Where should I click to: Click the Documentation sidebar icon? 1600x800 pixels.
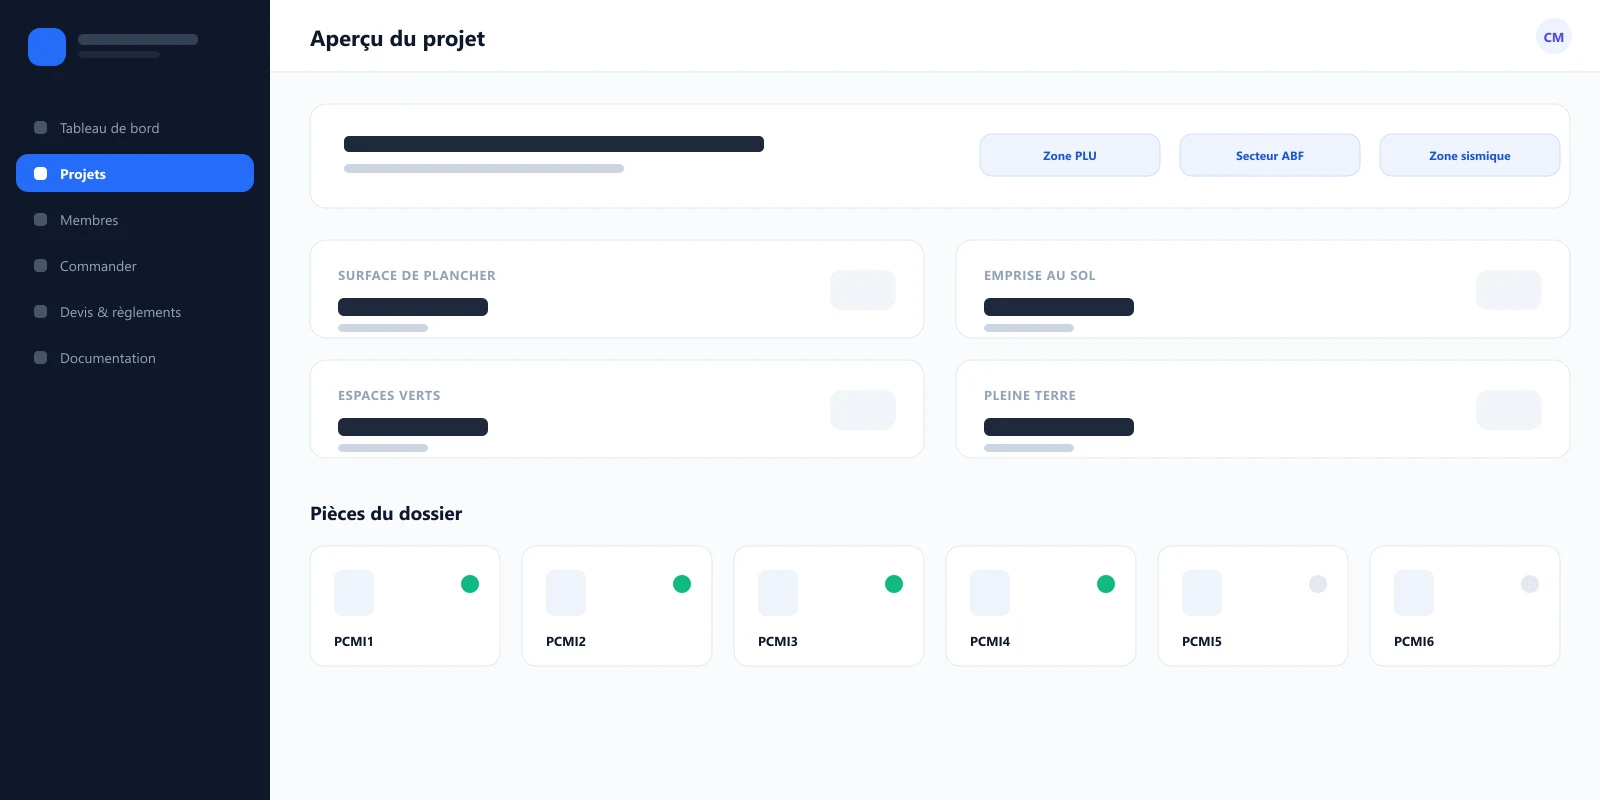(41, 358)
